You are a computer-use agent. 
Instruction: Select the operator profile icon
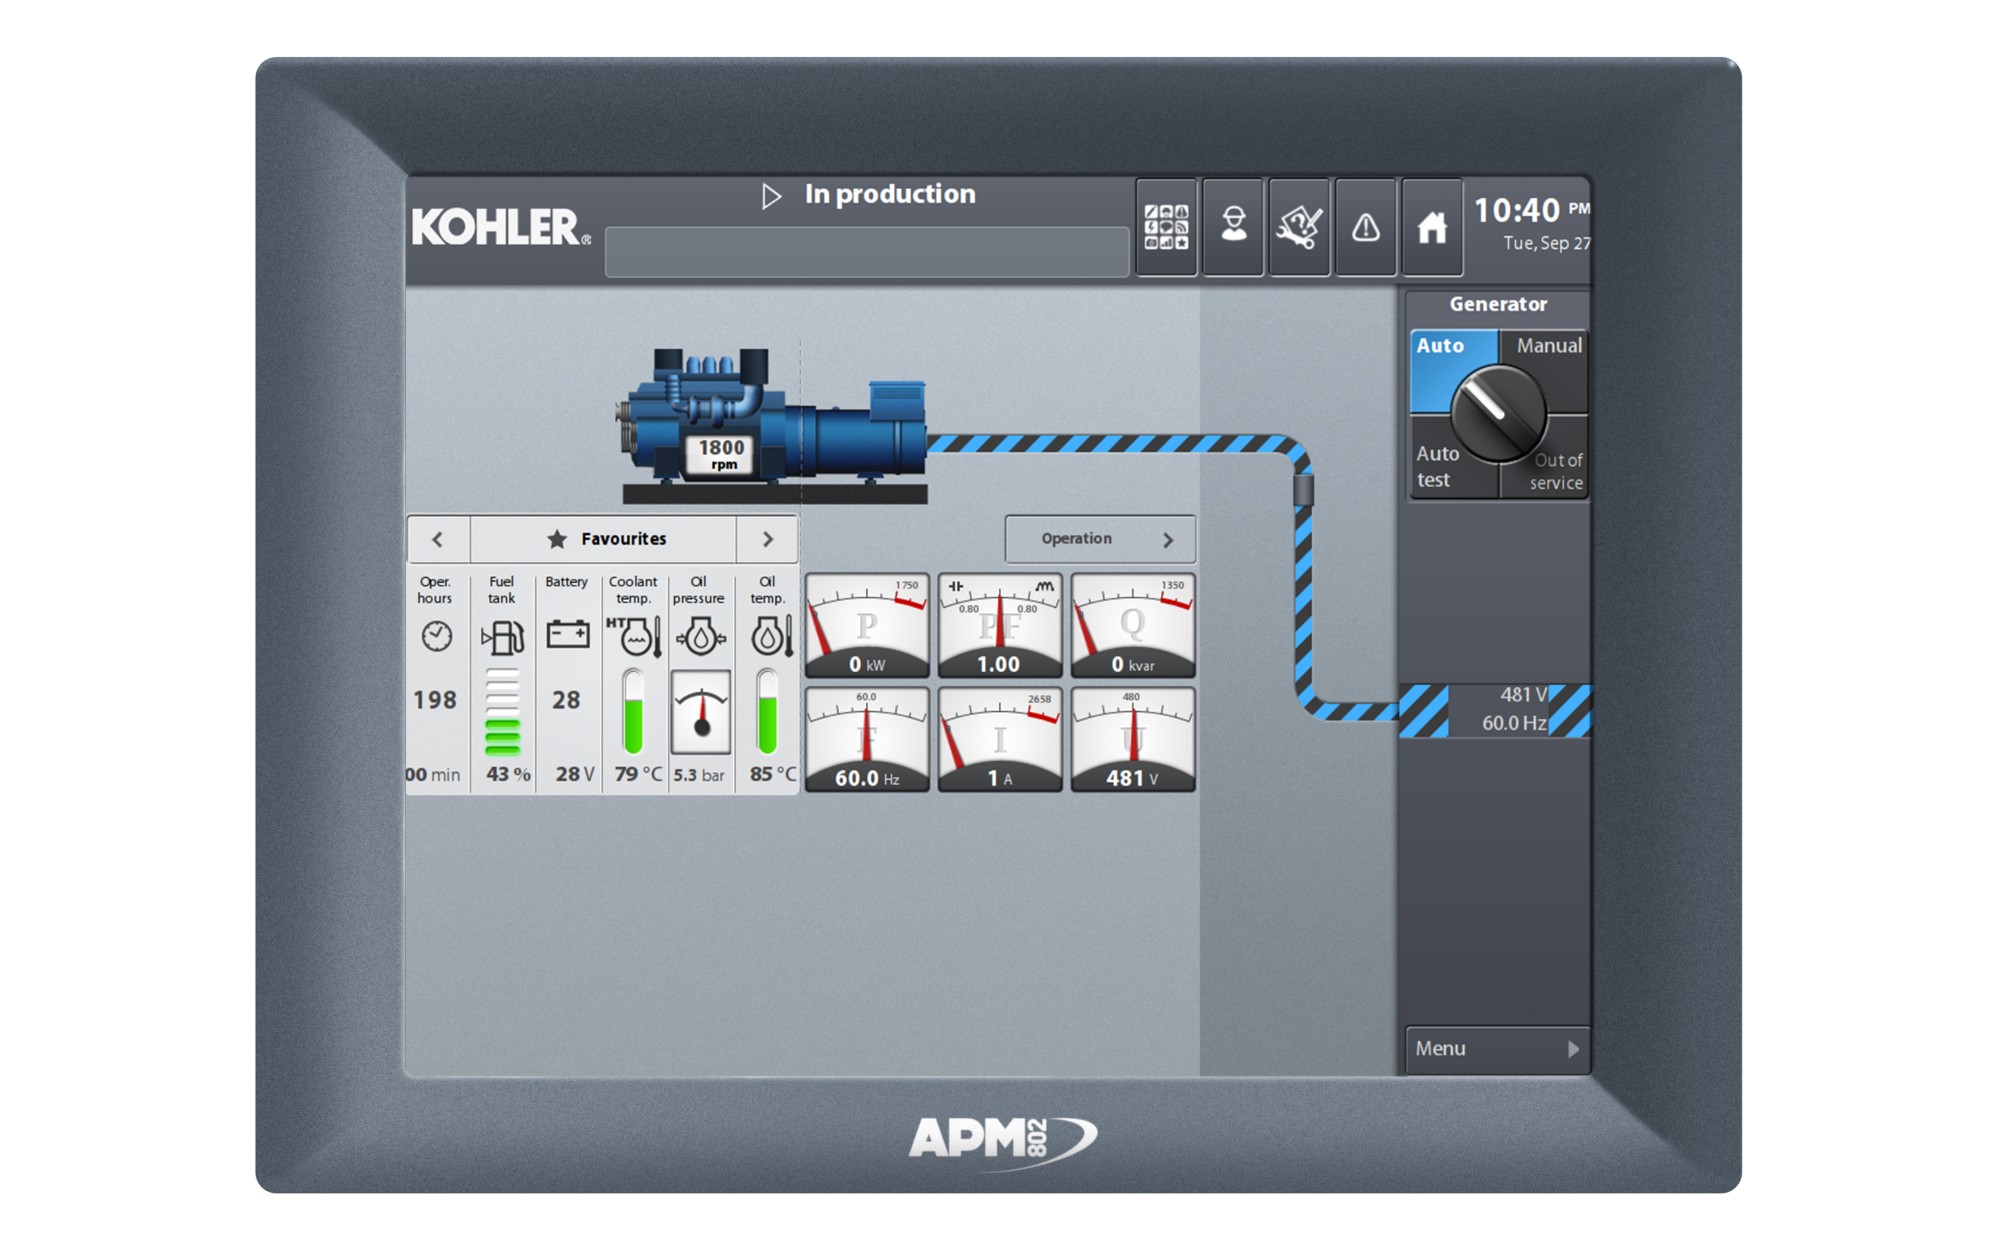coord(1232,228)
